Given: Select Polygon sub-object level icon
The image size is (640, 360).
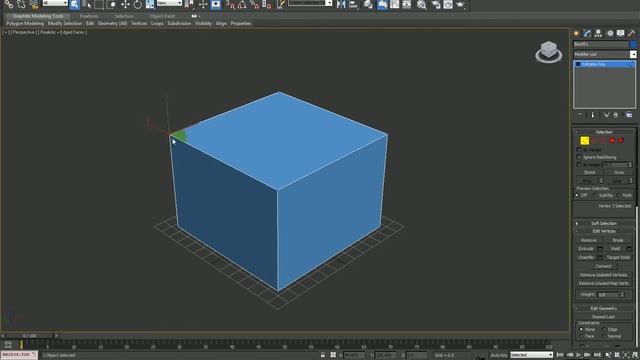Looking at the screenshot, I should (x=612, y=140).
